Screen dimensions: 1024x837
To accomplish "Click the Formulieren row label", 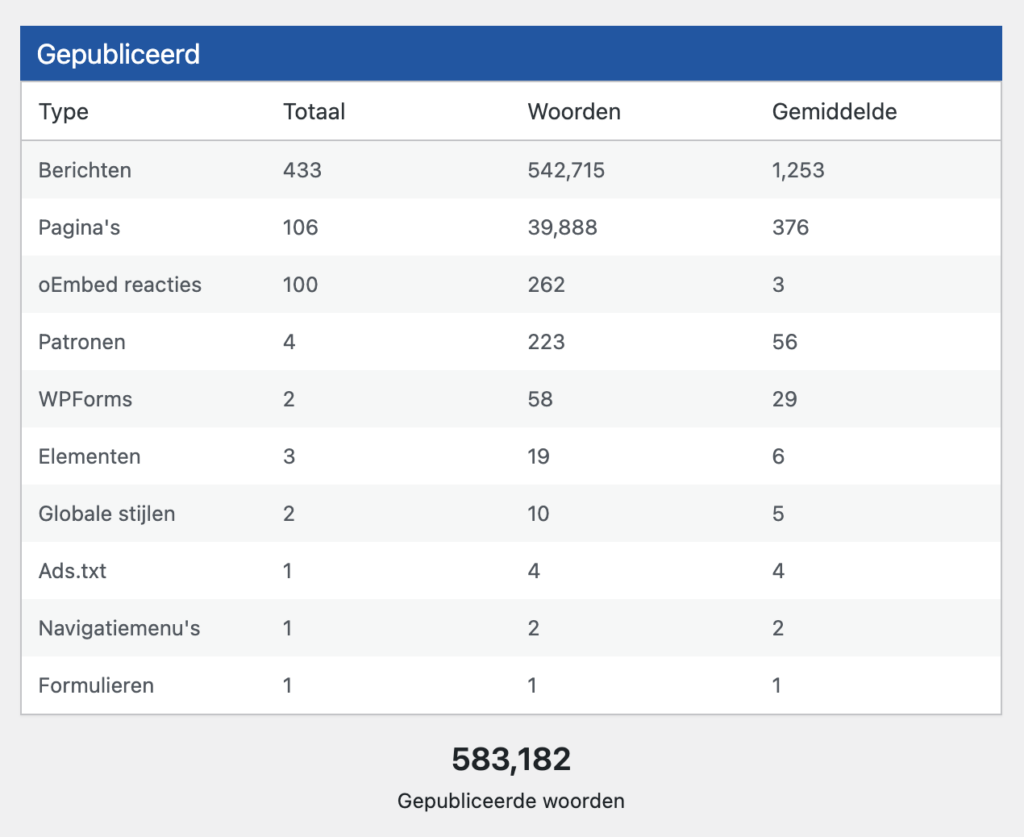I will [x=96, y=686].
